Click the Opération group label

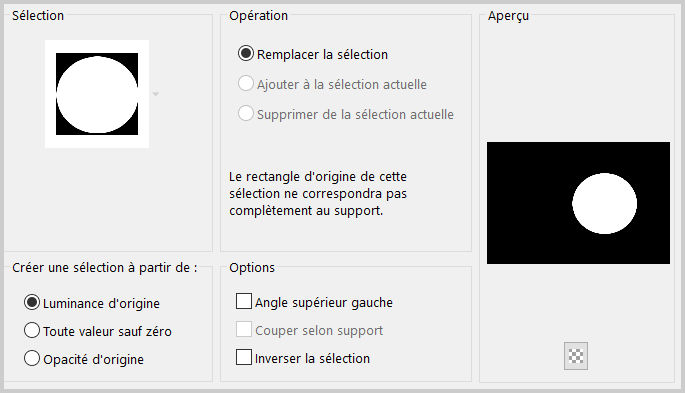(259, 16)
